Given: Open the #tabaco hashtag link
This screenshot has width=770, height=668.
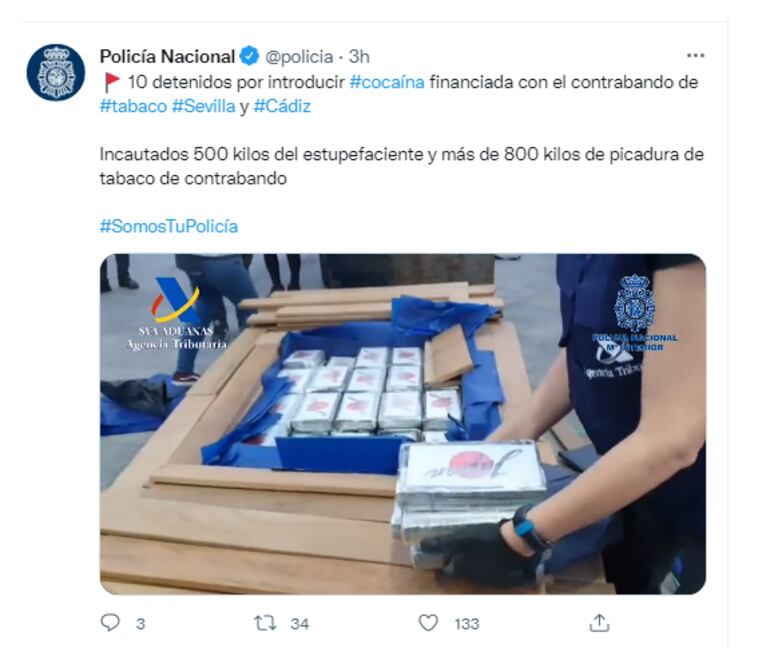Looking at the screenshot, I should tap(133, 106).
